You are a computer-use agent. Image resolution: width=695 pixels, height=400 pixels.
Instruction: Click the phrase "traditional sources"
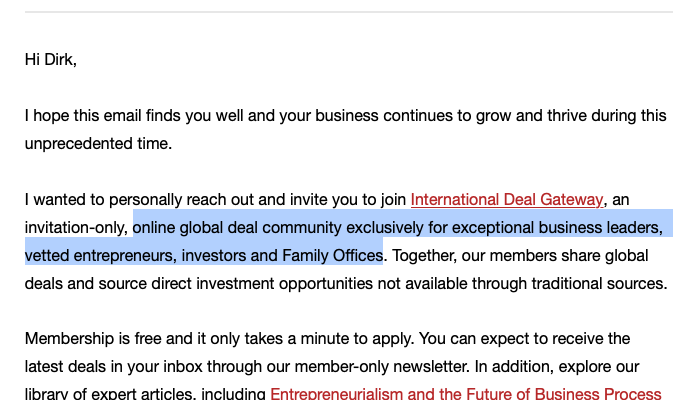coord(598,283)
